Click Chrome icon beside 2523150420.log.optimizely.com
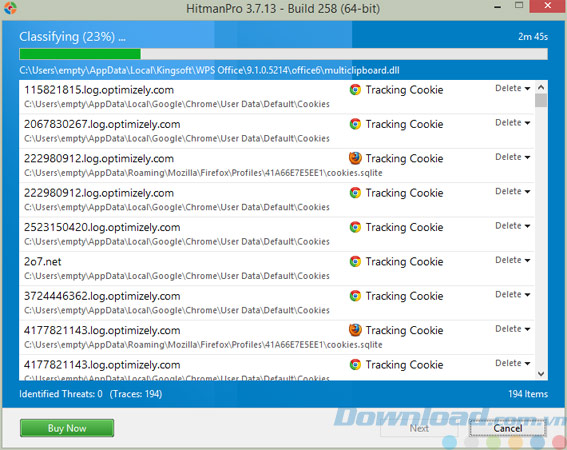 [x=355, y=227]
